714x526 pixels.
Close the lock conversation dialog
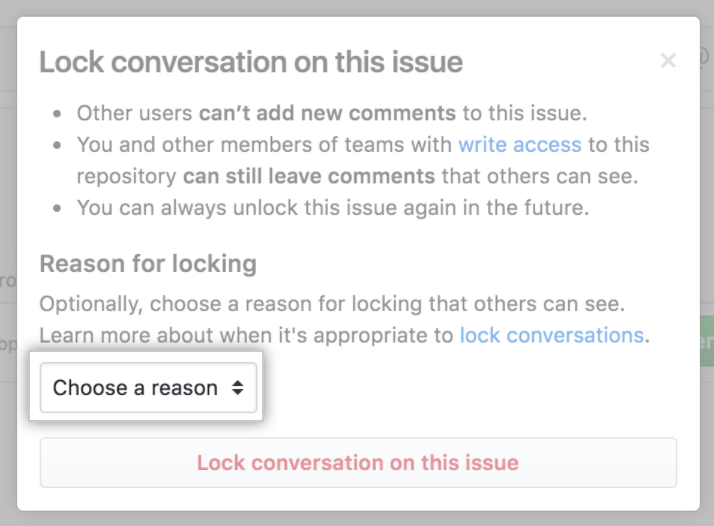click(668, 61)
